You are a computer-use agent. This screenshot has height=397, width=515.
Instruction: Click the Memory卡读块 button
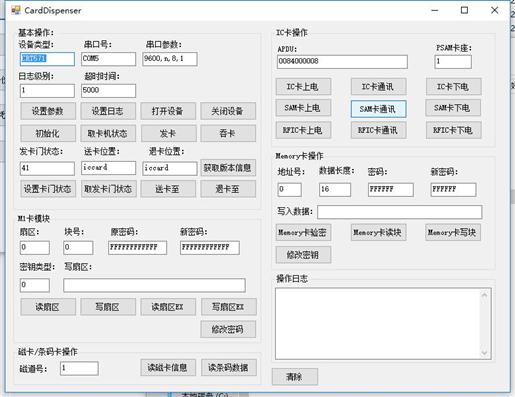click(378, 232)
